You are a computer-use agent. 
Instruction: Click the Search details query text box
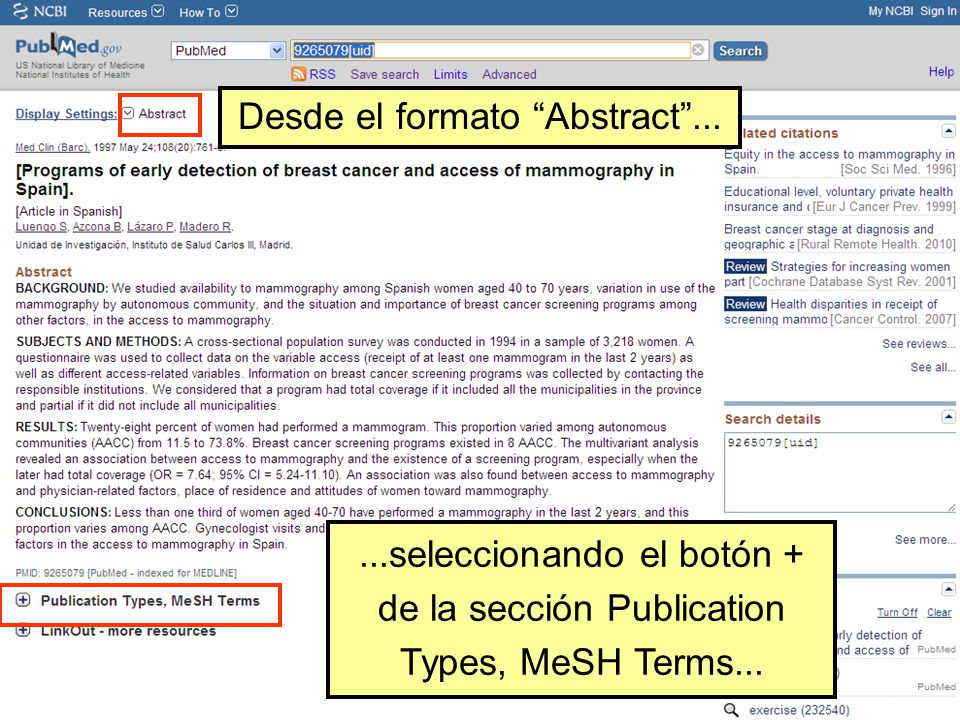(x=839, y=472)
